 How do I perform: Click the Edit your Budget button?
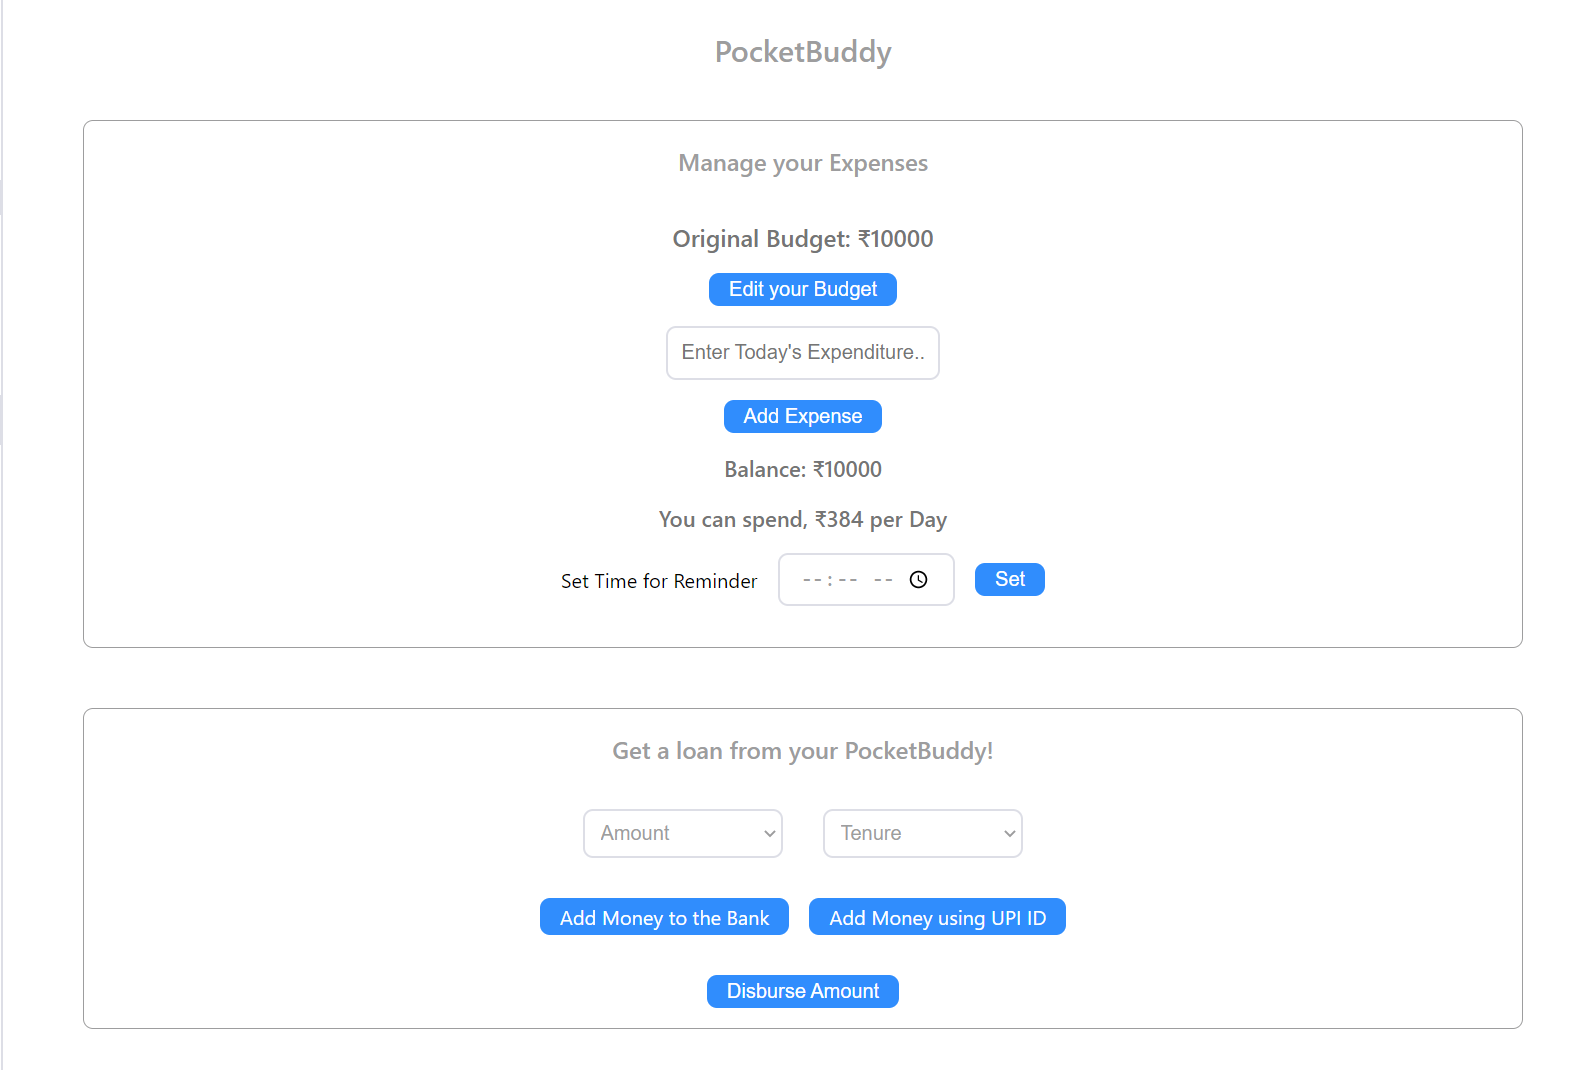[x=802, y=289]
